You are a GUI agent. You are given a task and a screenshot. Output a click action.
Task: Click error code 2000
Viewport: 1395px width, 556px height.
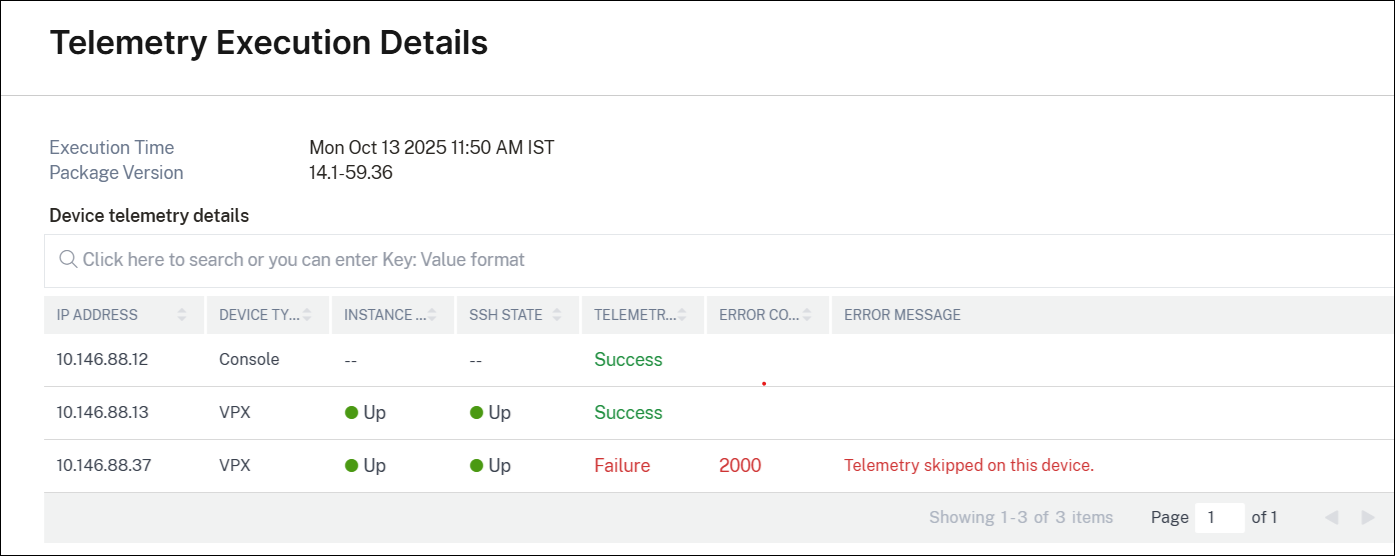(740, 466)
